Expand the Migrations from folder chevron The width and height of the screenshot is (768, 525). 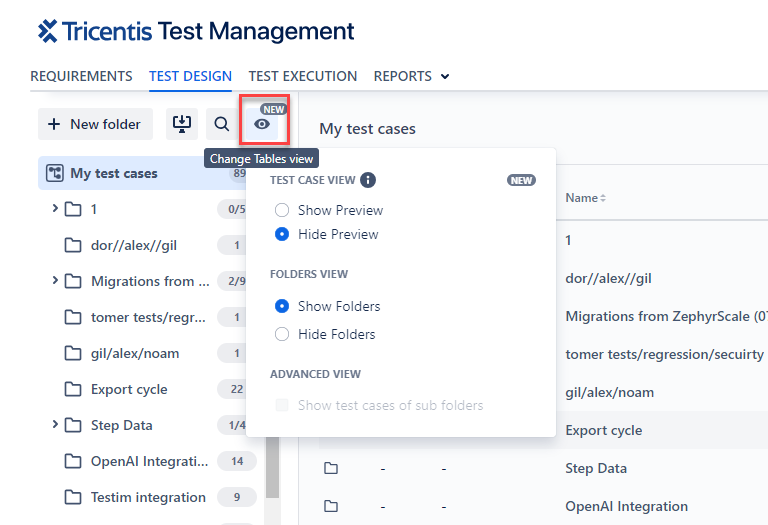[x=55, y=281]
